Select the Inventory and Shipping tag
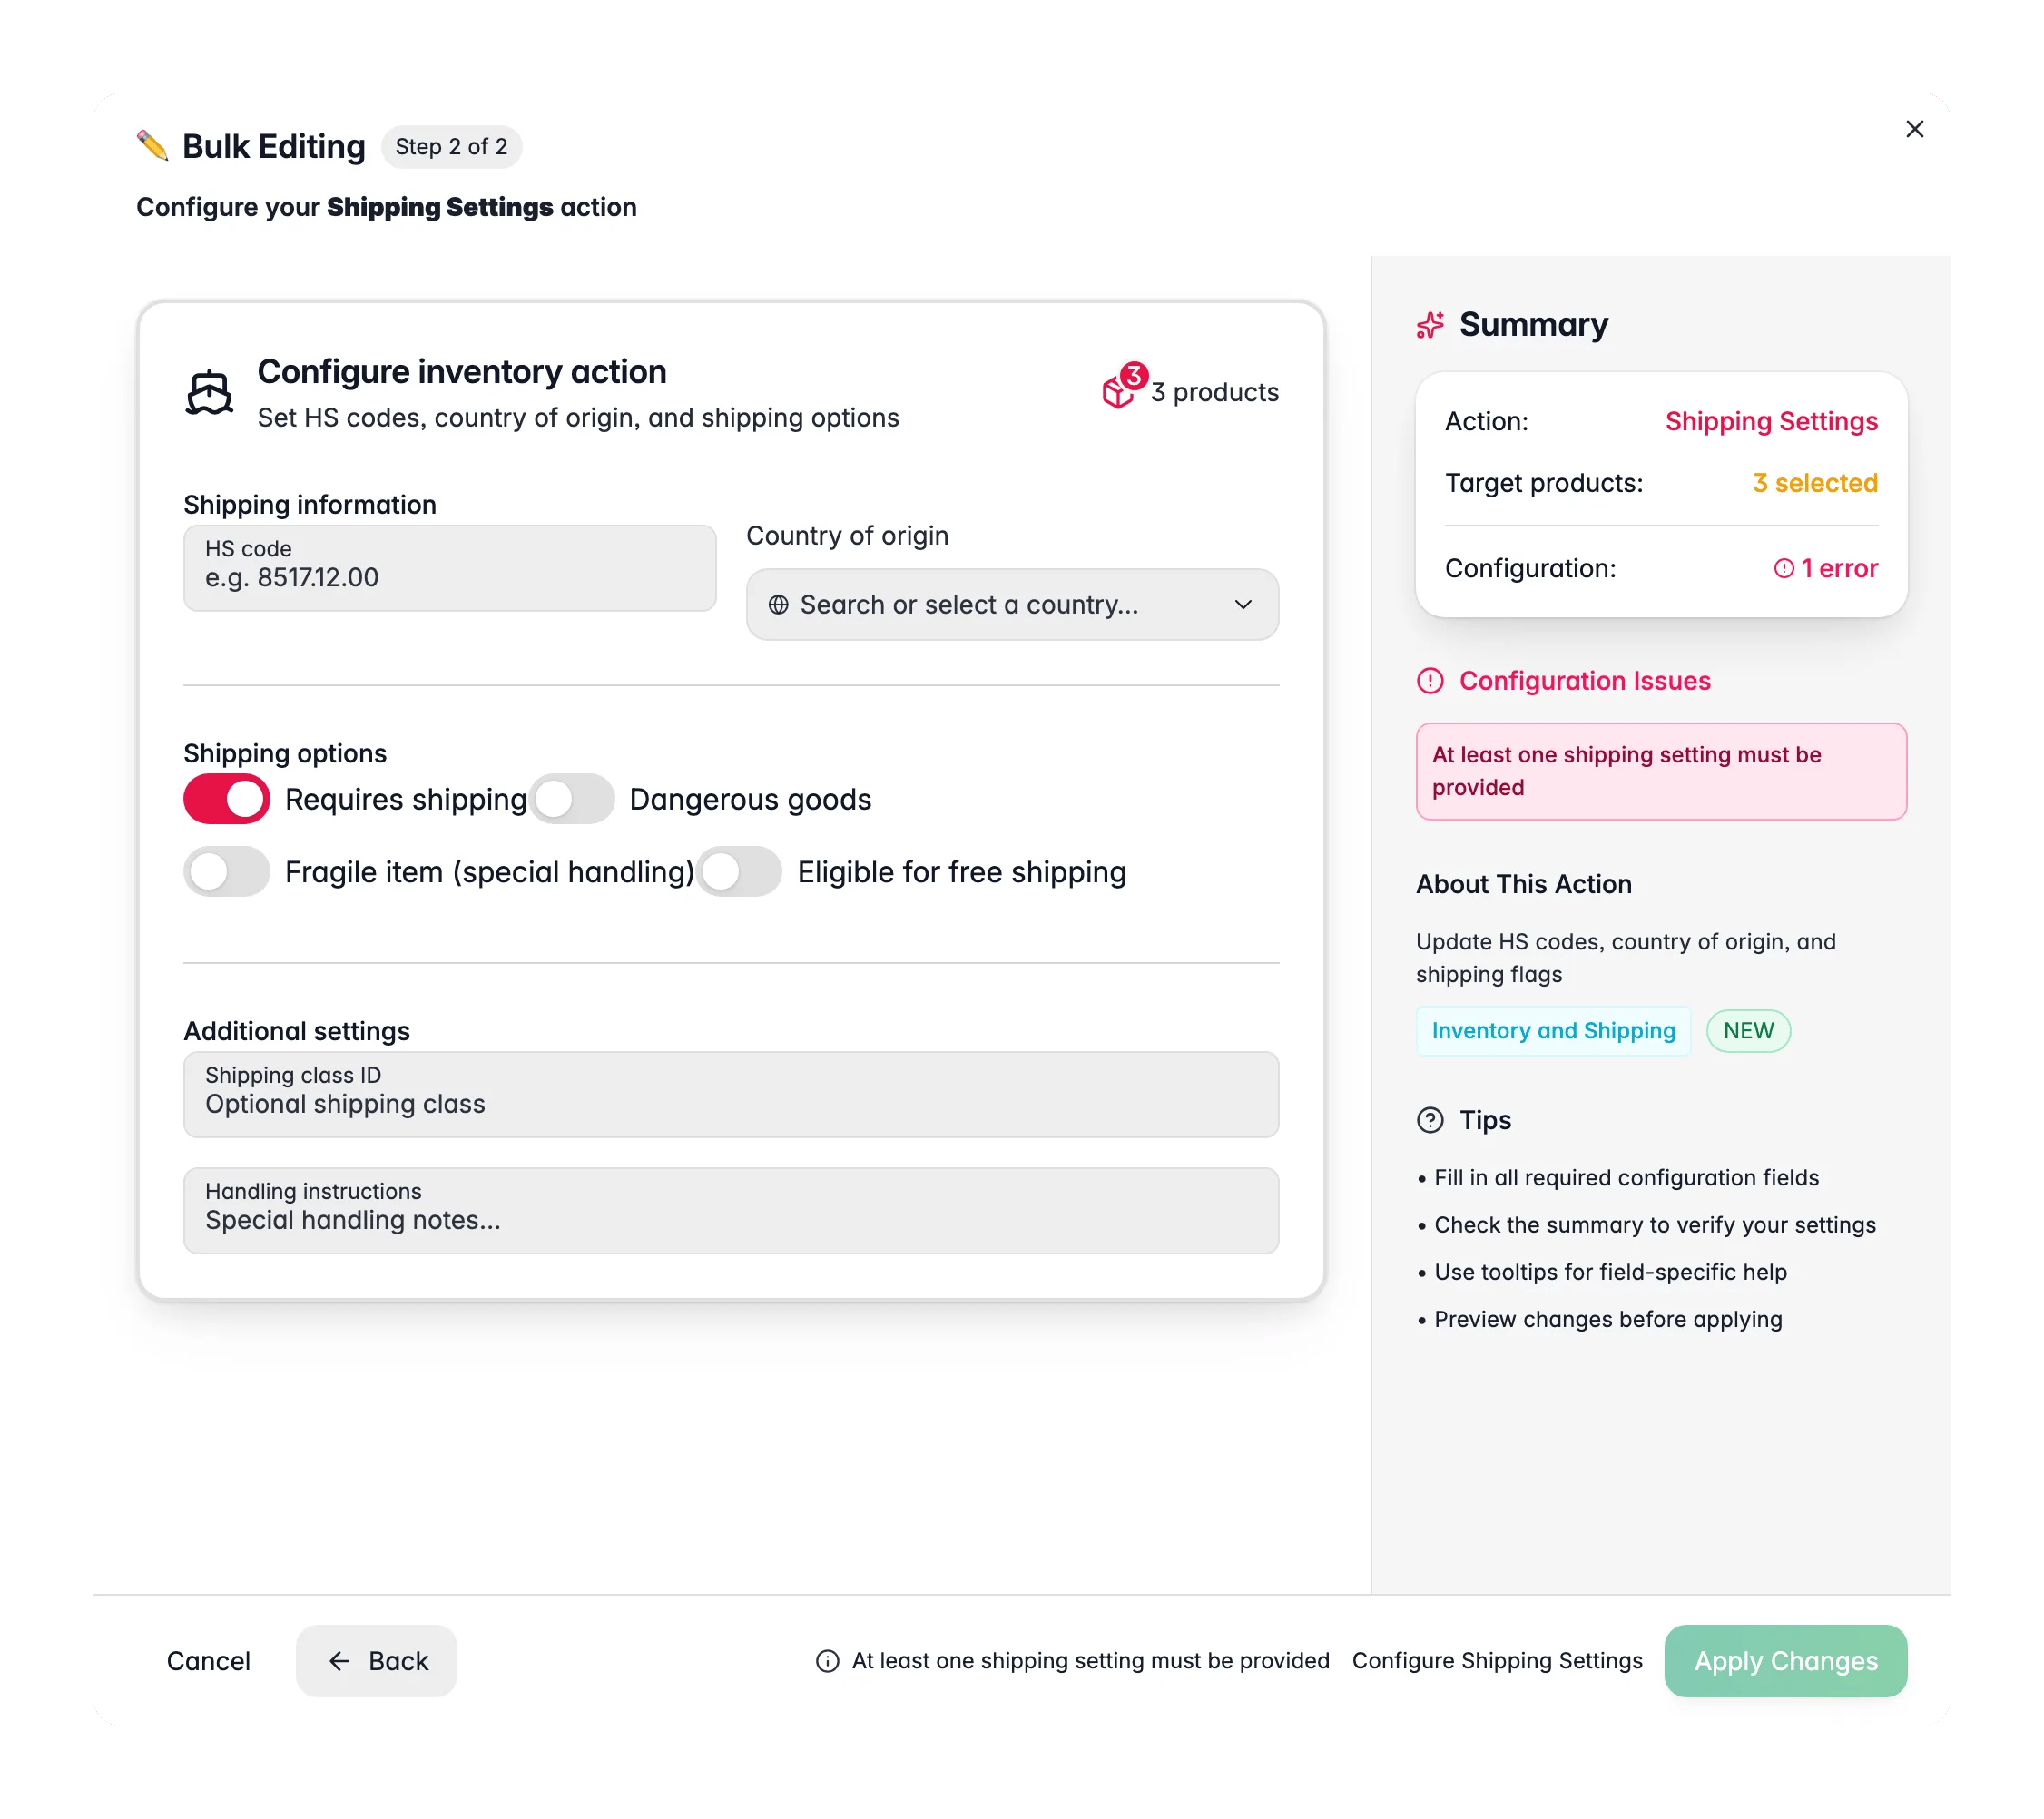 (x=1553, y=1031)
